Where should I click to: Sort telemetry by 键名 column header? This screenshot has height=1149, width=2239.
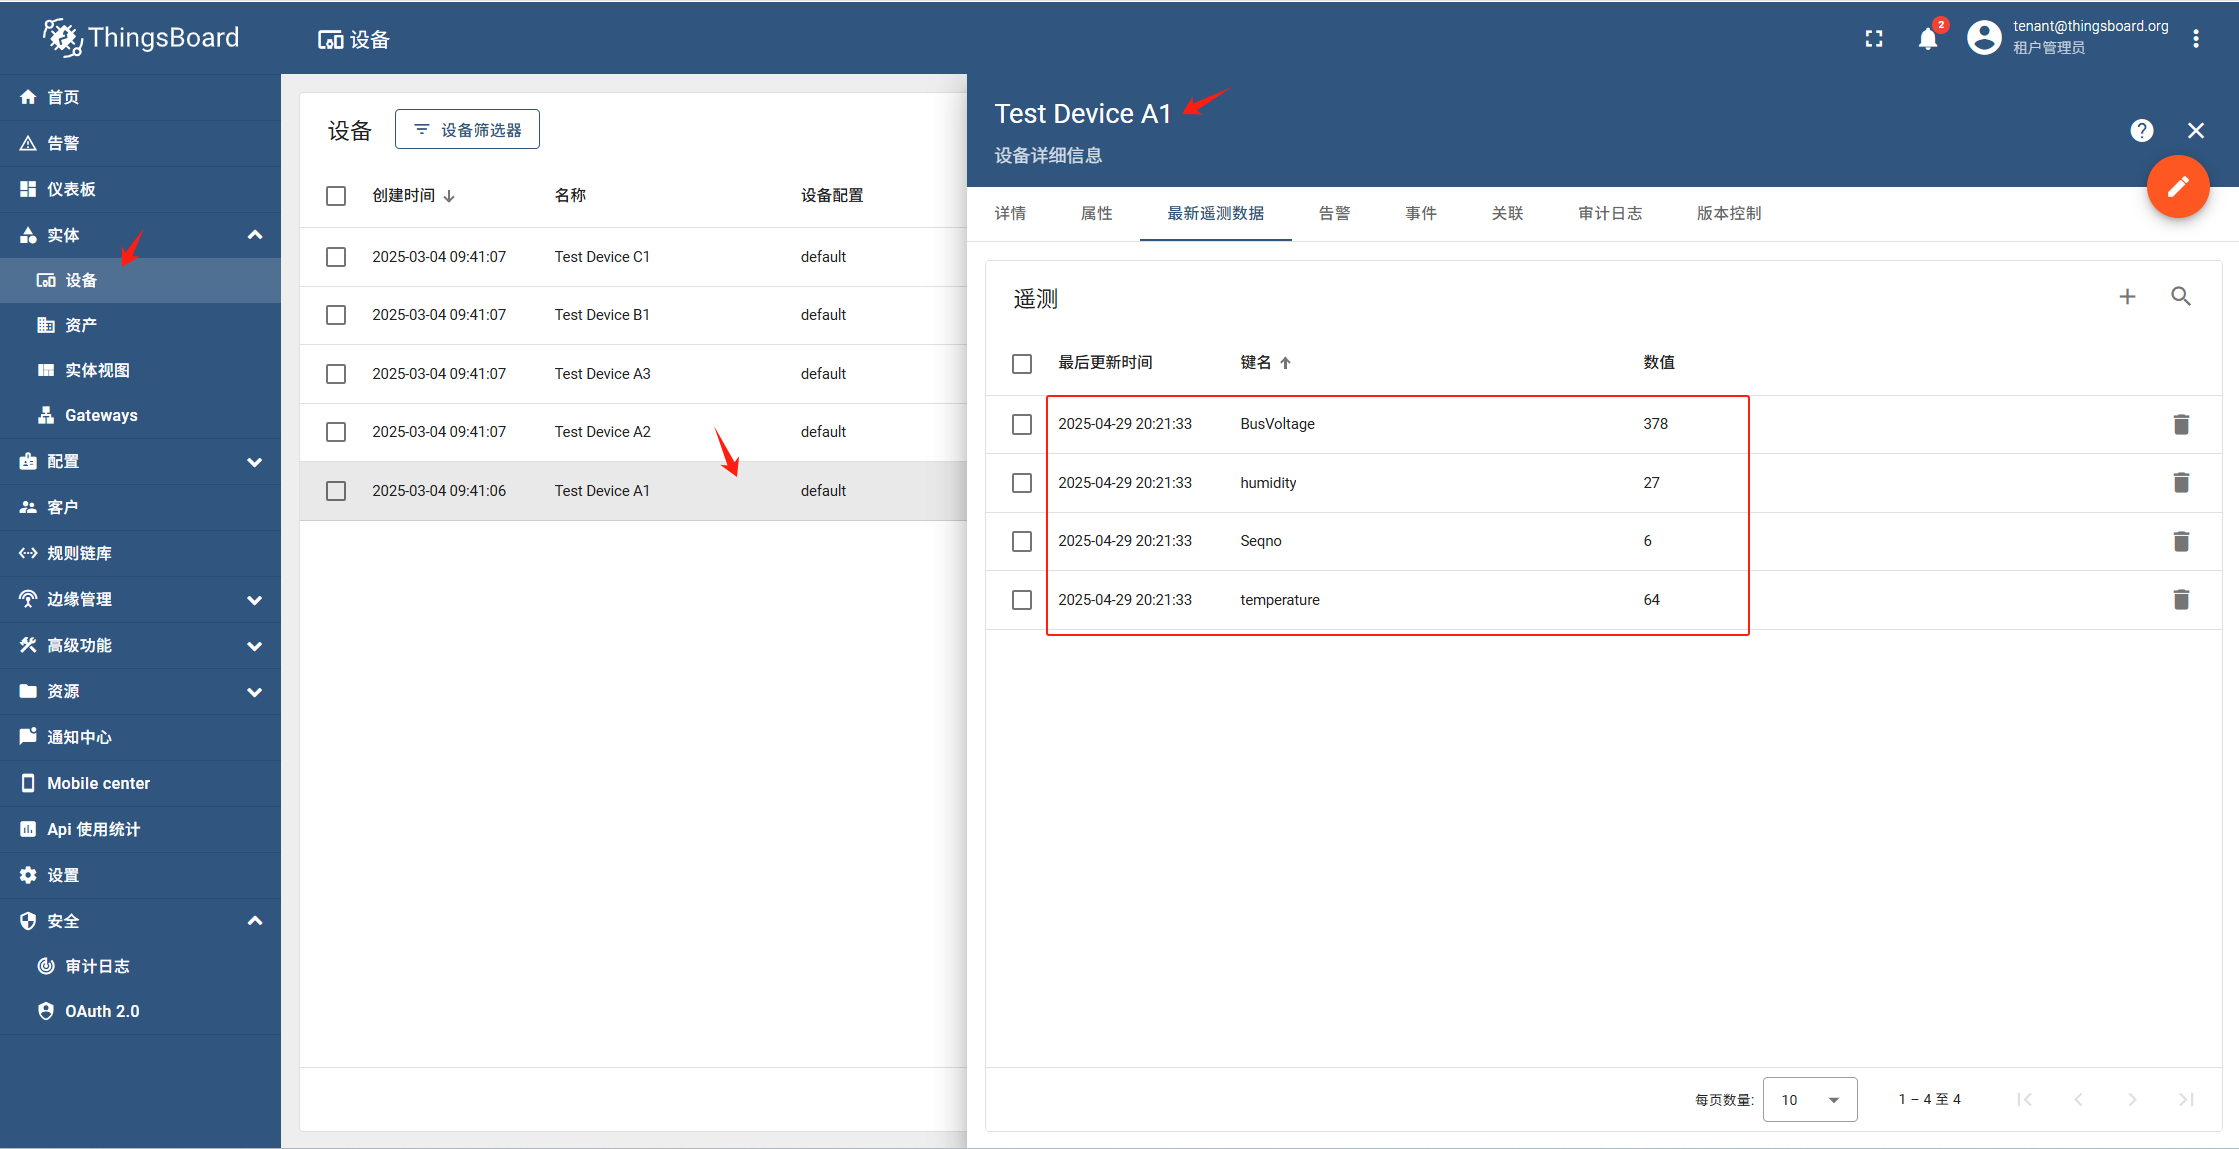[x=1256, y=363]
